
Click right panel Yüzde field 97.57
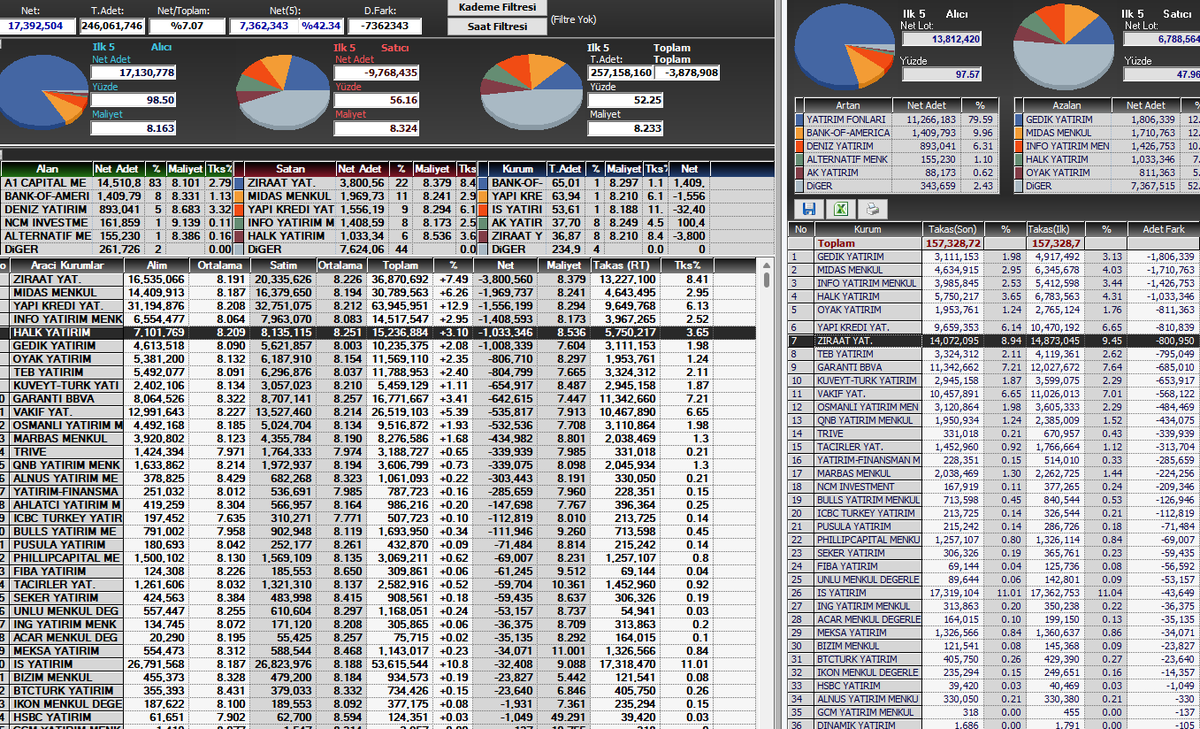[941, 74]
